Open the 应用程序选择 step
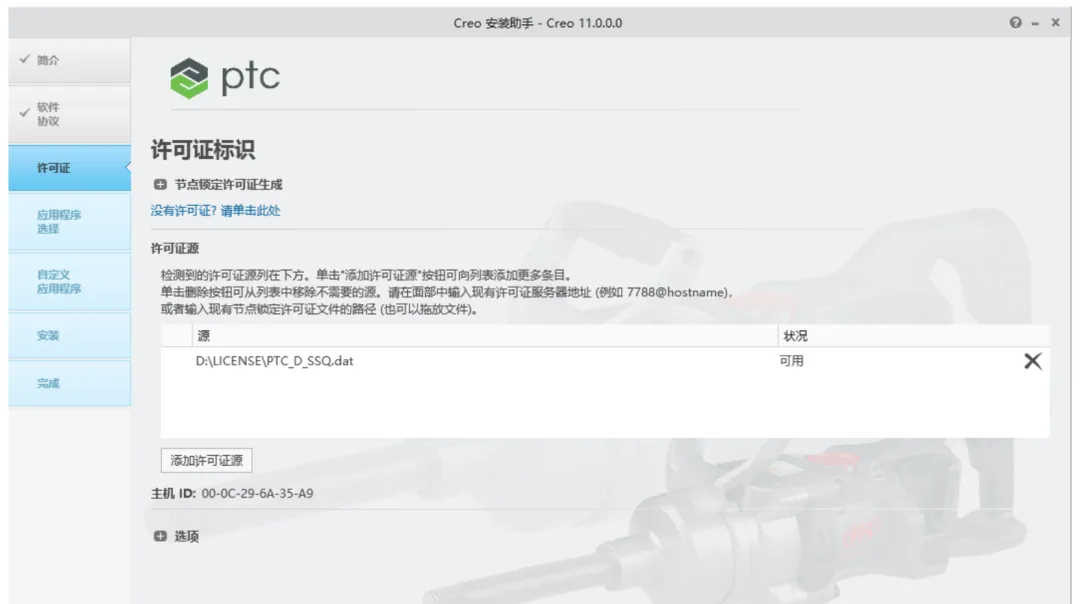1080x604 pixels. tap(70, 222)
